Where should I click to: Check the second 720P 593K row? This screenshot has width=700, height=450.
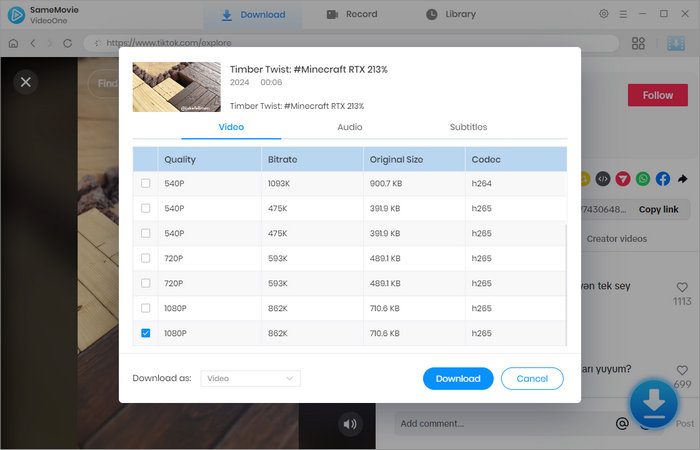[146, 283]
